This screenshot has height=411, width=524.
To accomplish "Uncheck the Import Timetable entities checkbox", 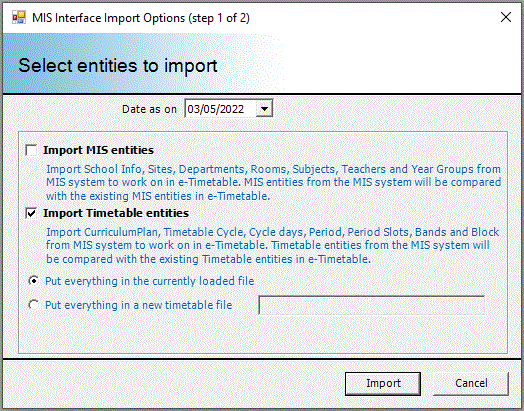I will (31, 213).
